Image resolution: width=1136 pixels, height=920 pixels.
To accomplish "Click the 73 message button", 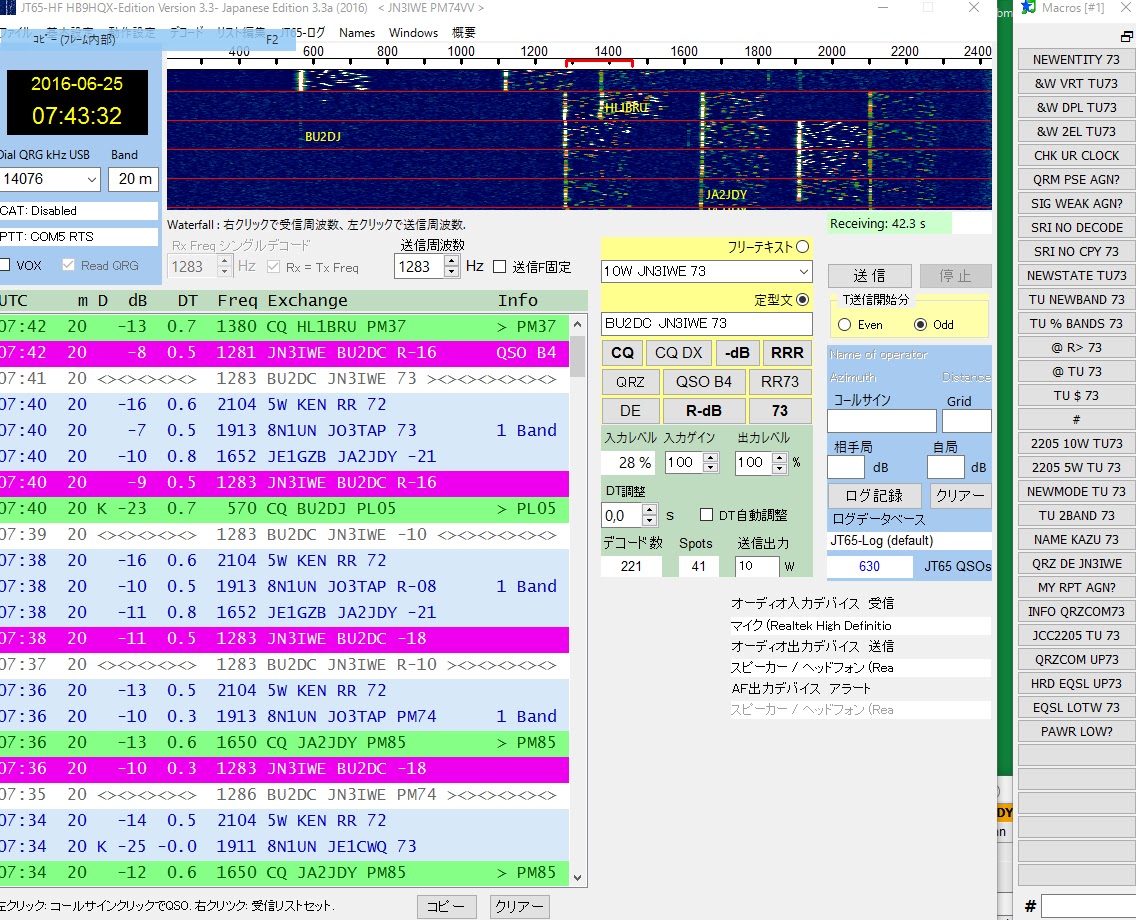I will [x=780, y=411].
